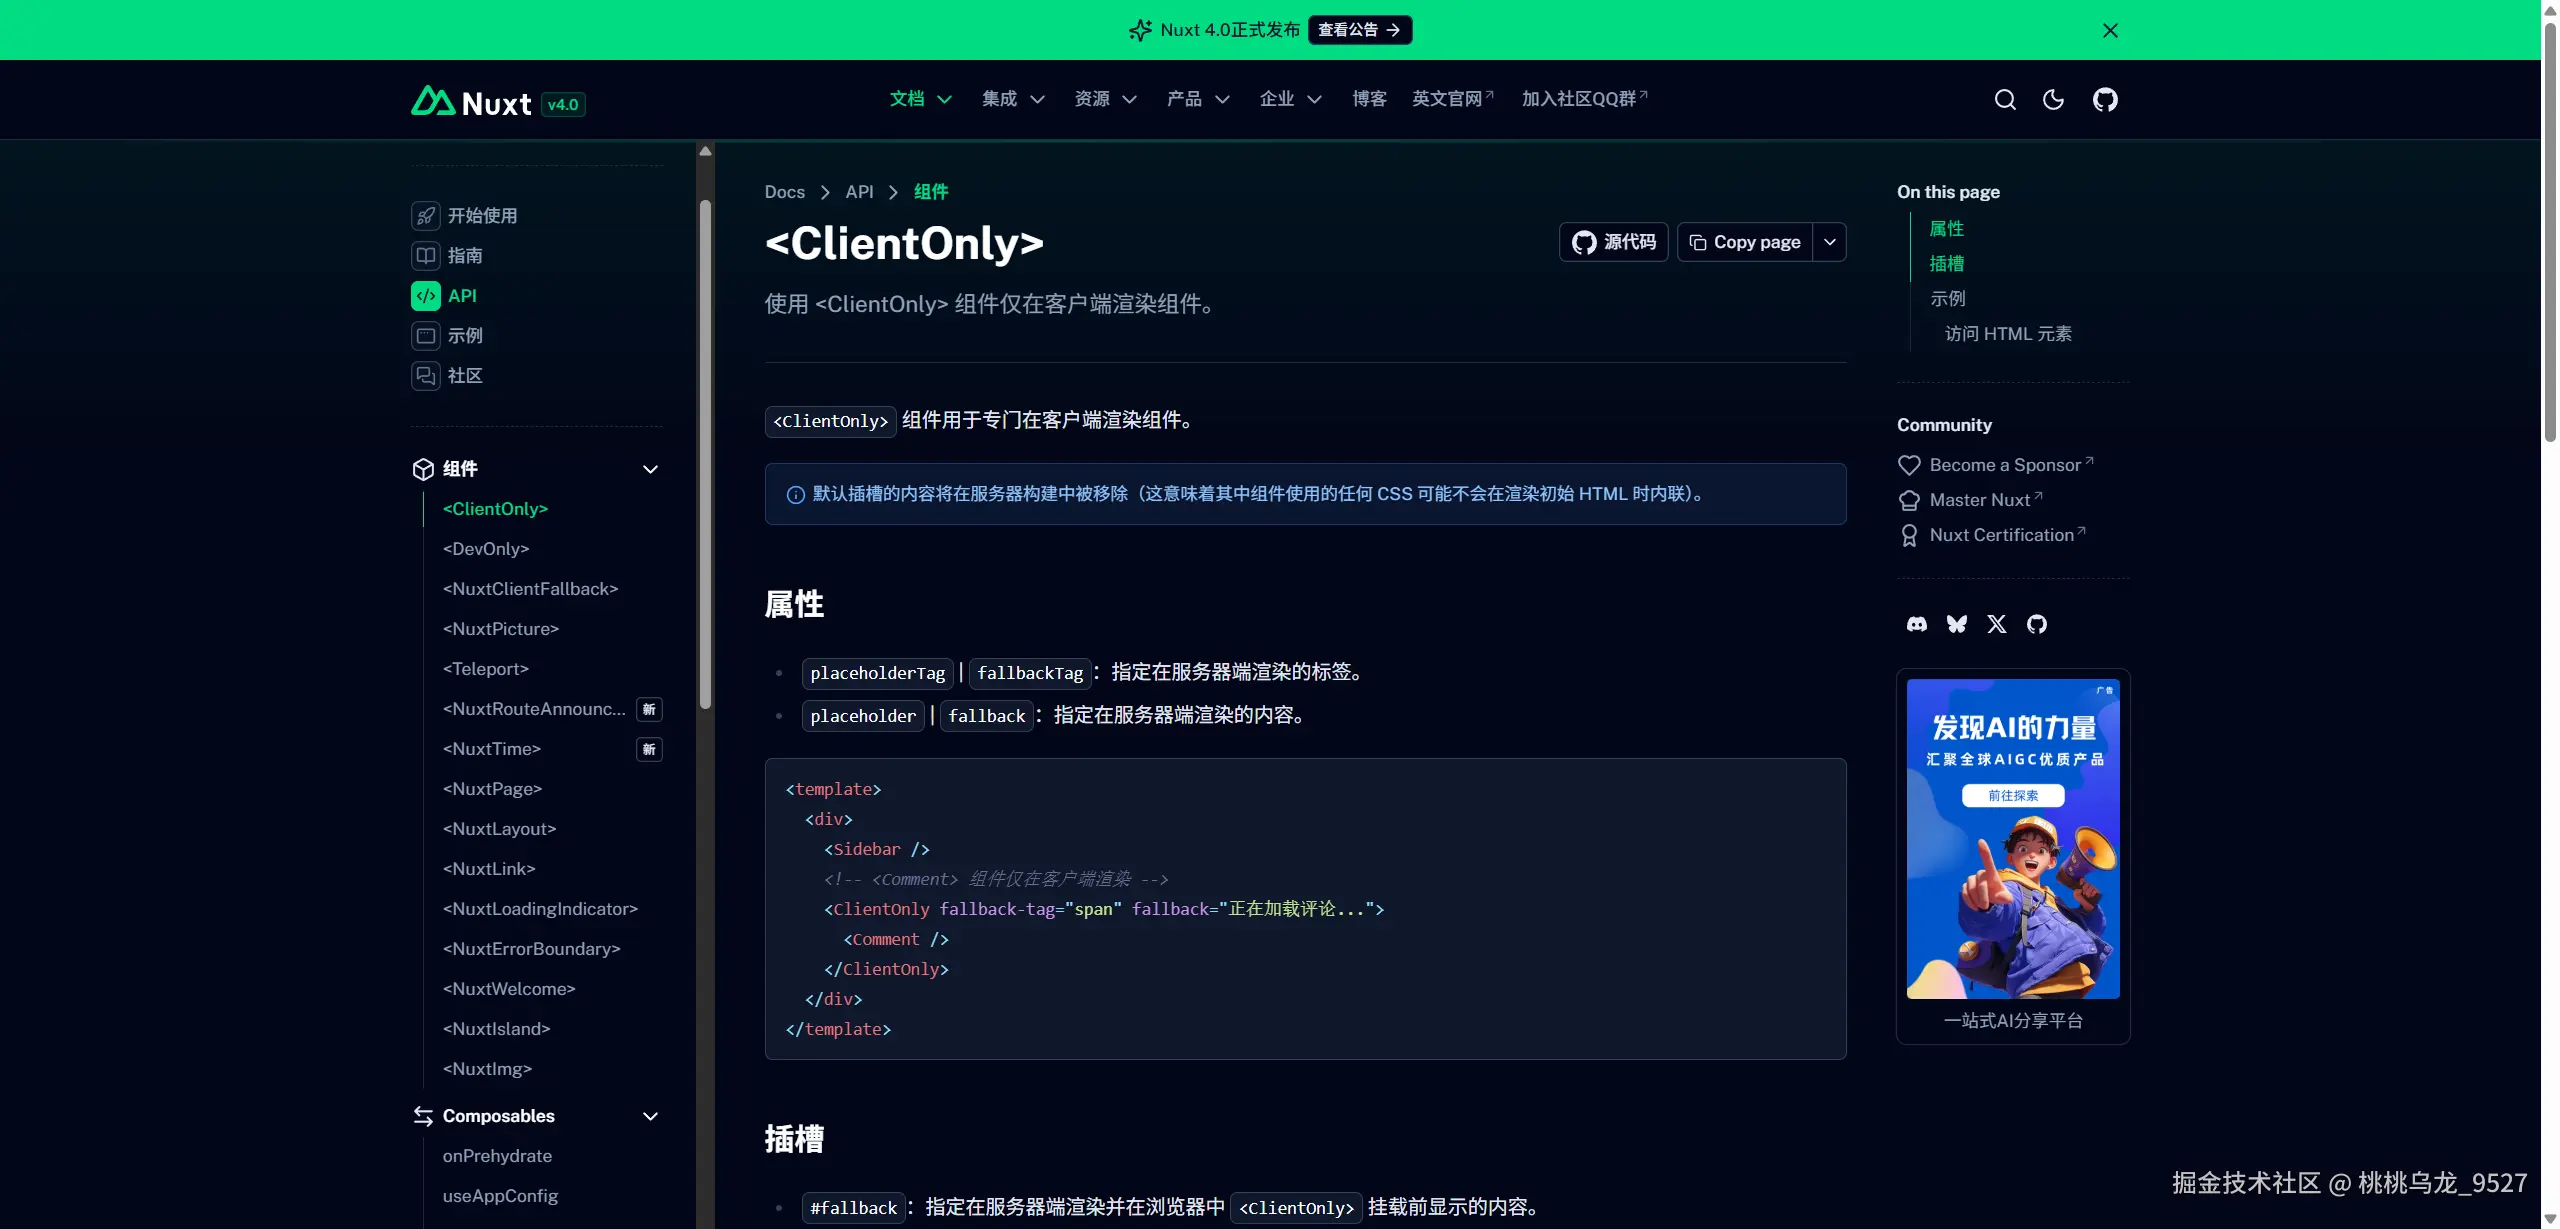Collapse the Composables sidebar section
Viewport: 2560px width, 1229px height.
click(x=650, y=1116)
